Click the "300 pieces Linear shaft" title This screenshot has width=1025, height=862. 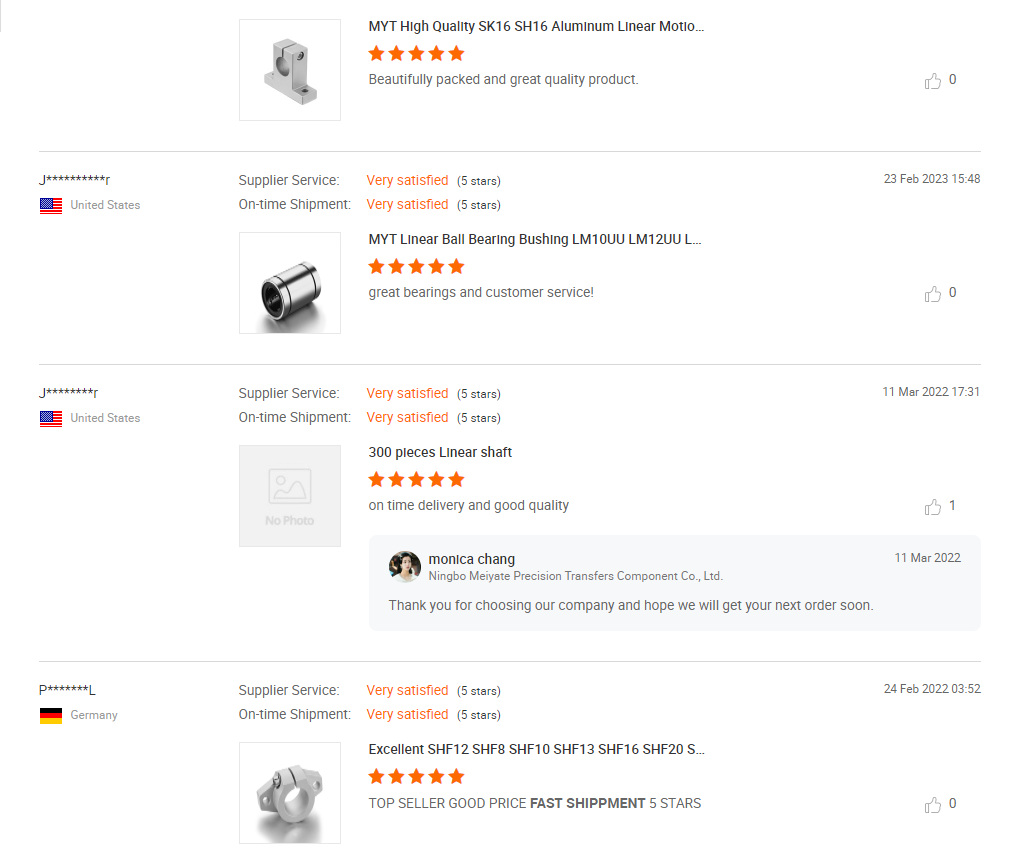click(440, 453)
